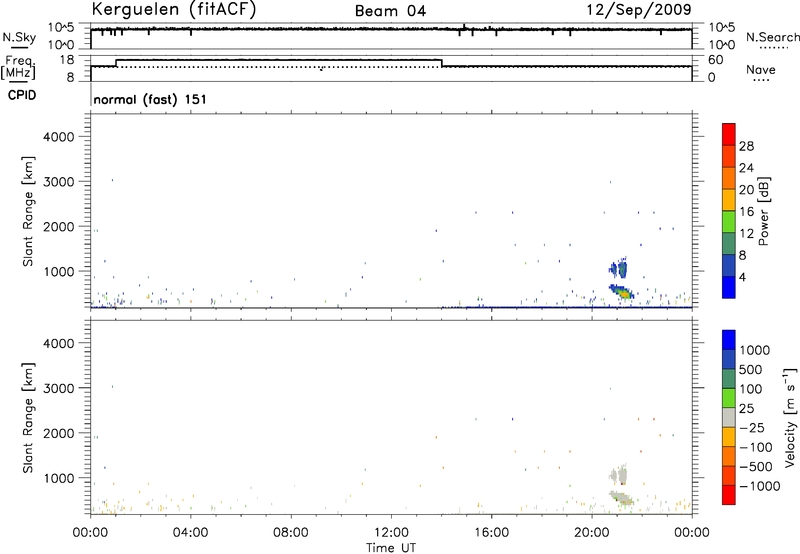This screenshot has height=554, width=800.
Task: Click the '18' frequency axis label
Action: [x=67, y=60]
